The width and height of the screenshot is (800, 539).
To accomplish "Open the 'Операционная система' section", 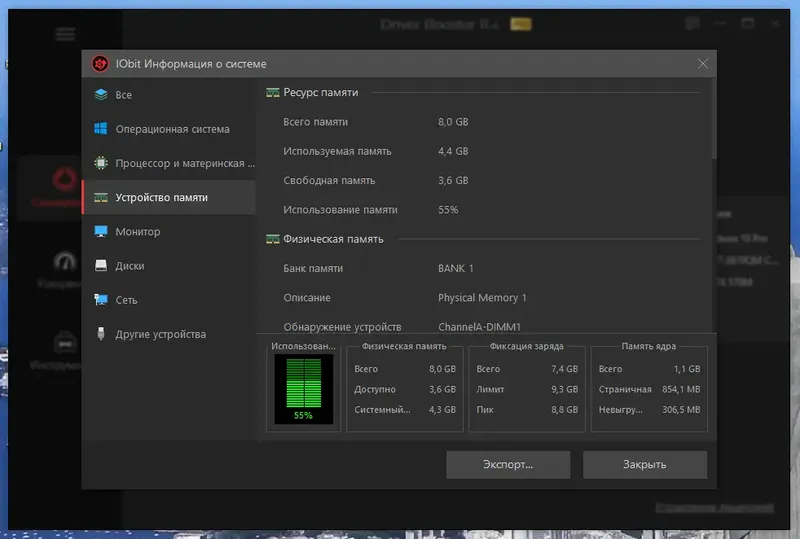I will [x=169, y=129].
